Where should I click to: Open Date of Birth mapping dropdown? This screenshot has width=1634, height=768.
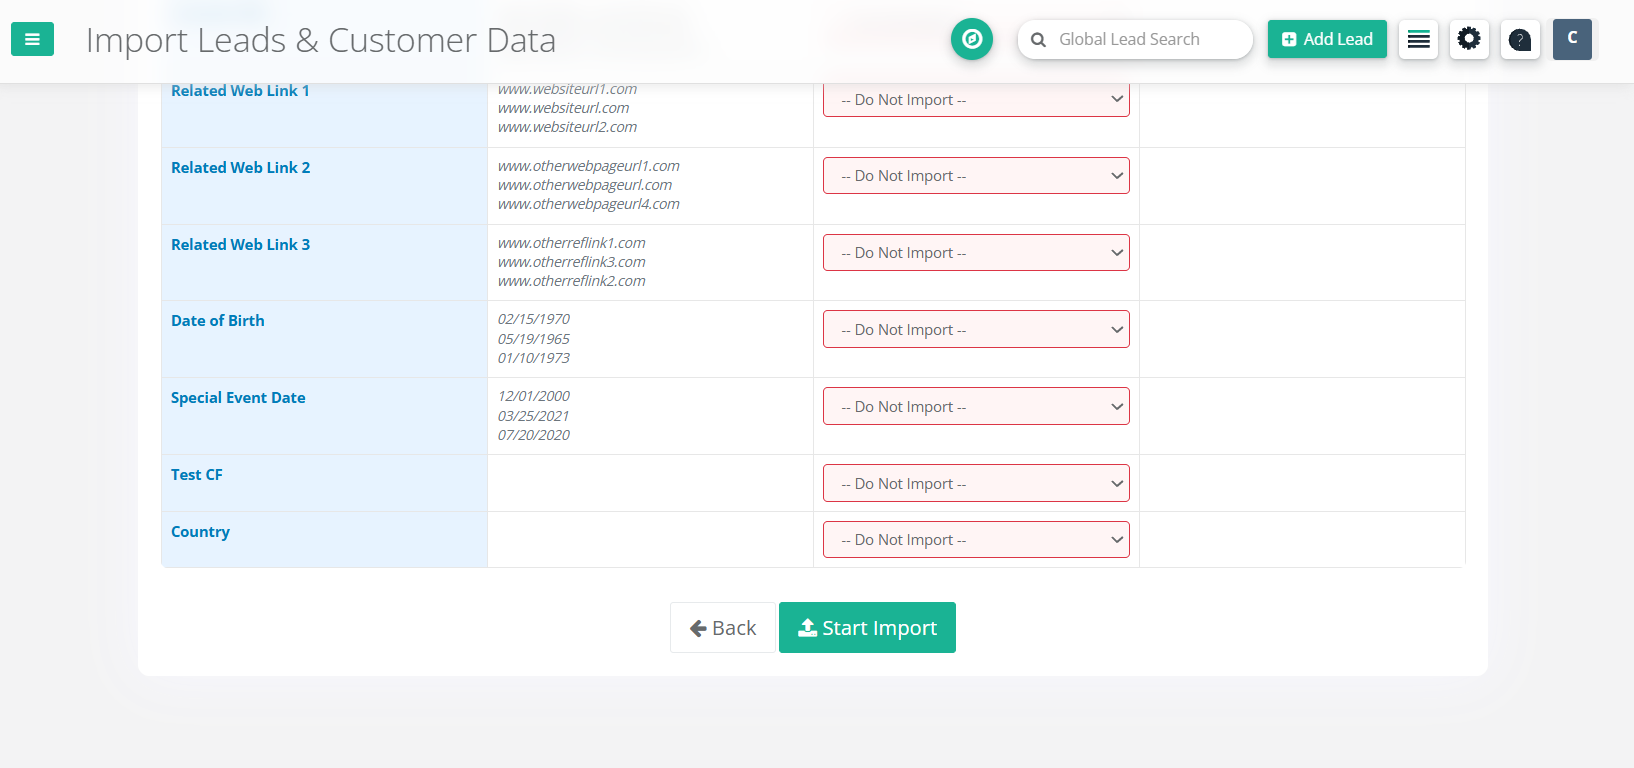coord(975,330)
